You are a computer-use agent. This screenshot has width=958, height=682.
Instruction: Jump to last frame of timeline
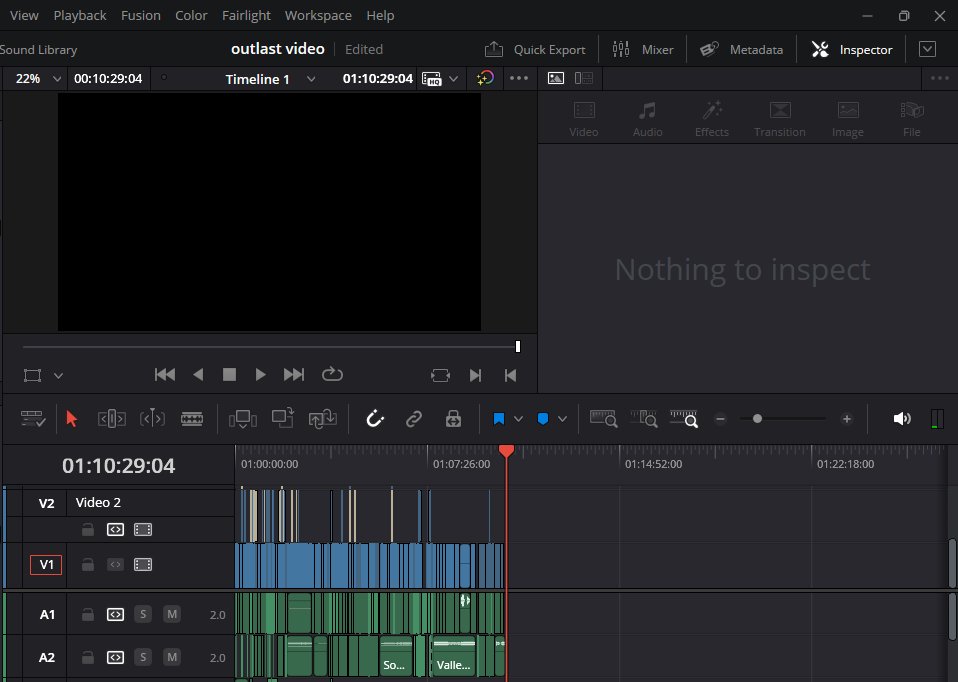click(x=294, y=375)
